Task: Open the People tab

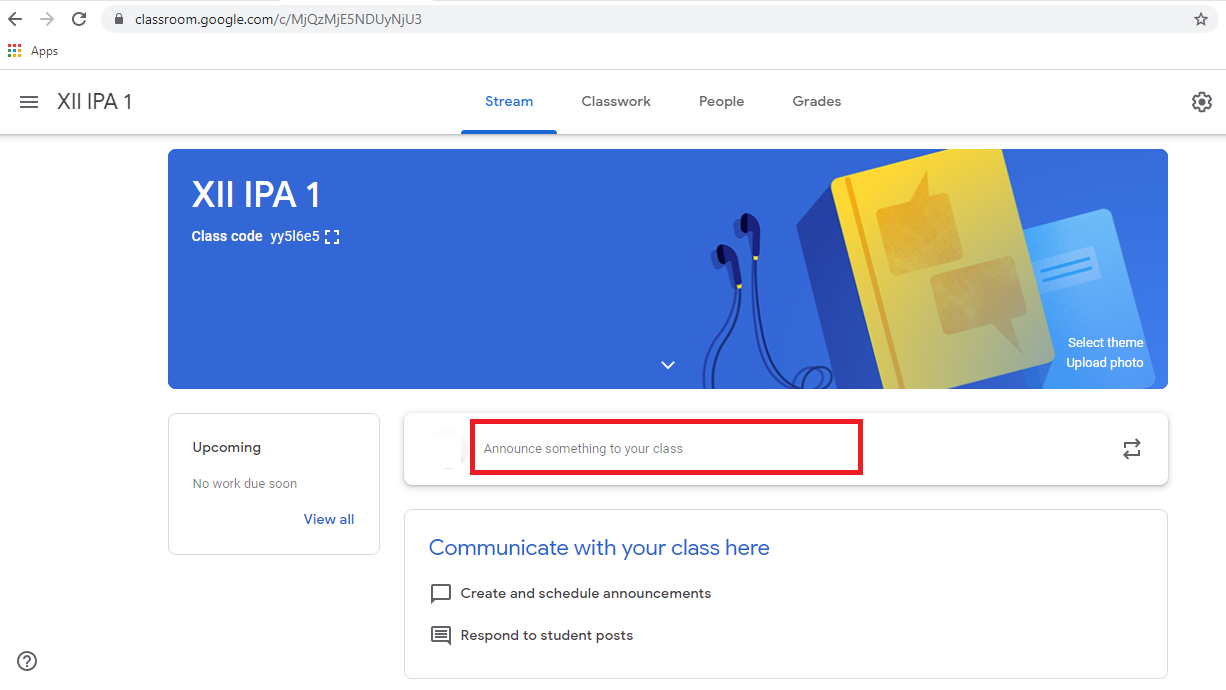Action: [721, 101]
